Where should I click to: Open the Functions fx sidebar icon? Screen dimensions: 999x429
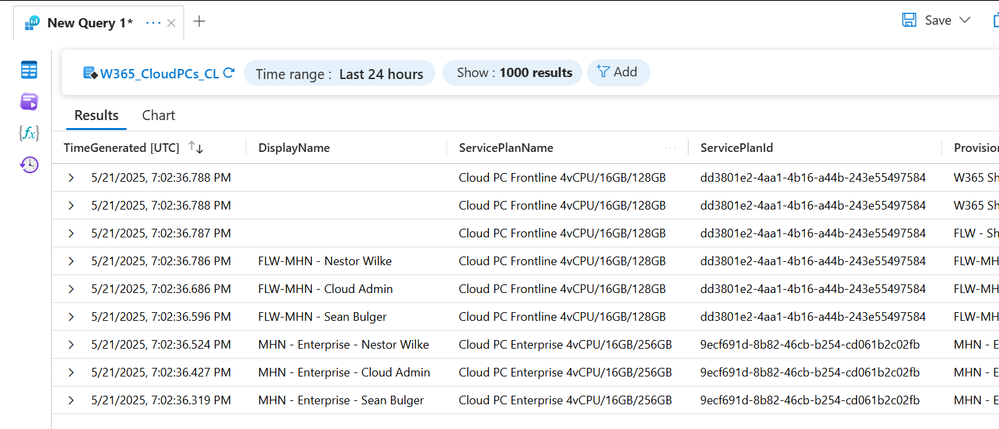(29, 133)
